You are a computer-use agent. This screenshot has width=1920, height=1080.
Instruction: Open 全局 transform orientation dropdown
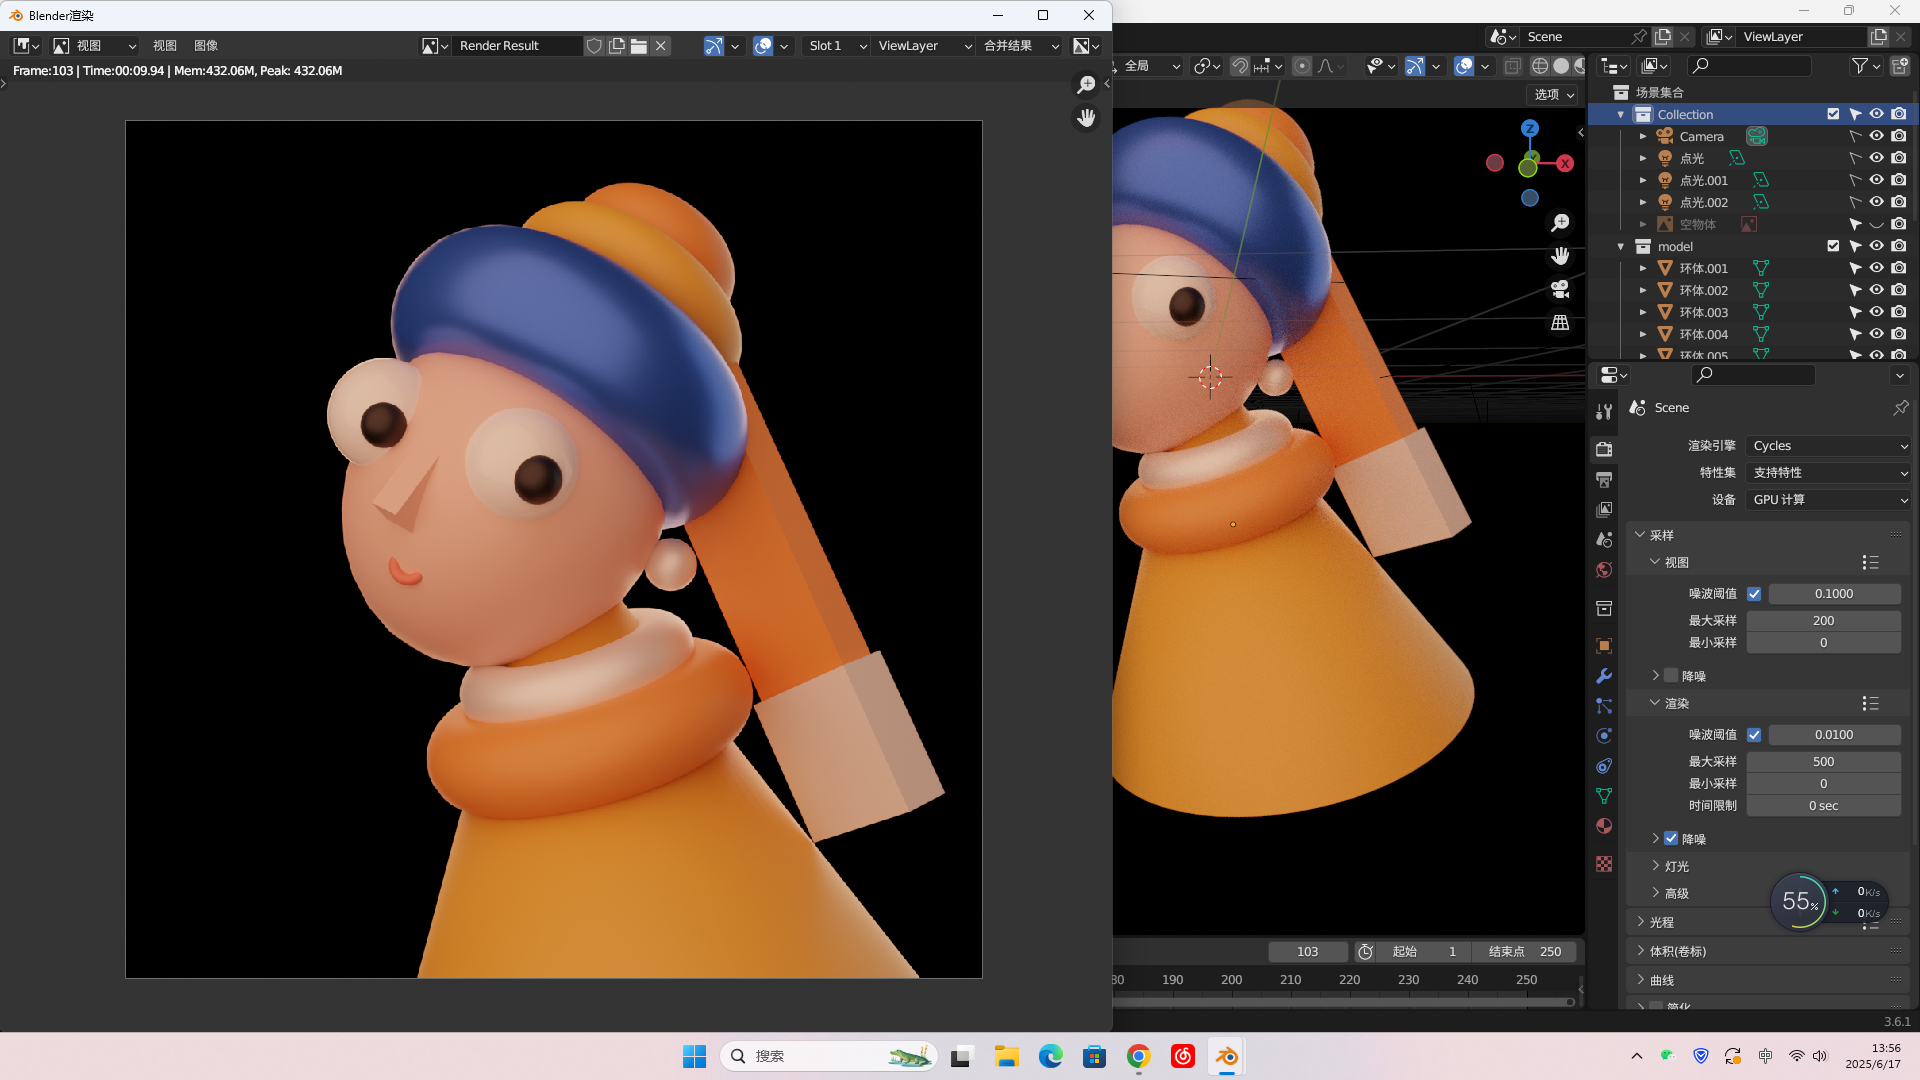pyautogui.click(x=1151, y=66)
